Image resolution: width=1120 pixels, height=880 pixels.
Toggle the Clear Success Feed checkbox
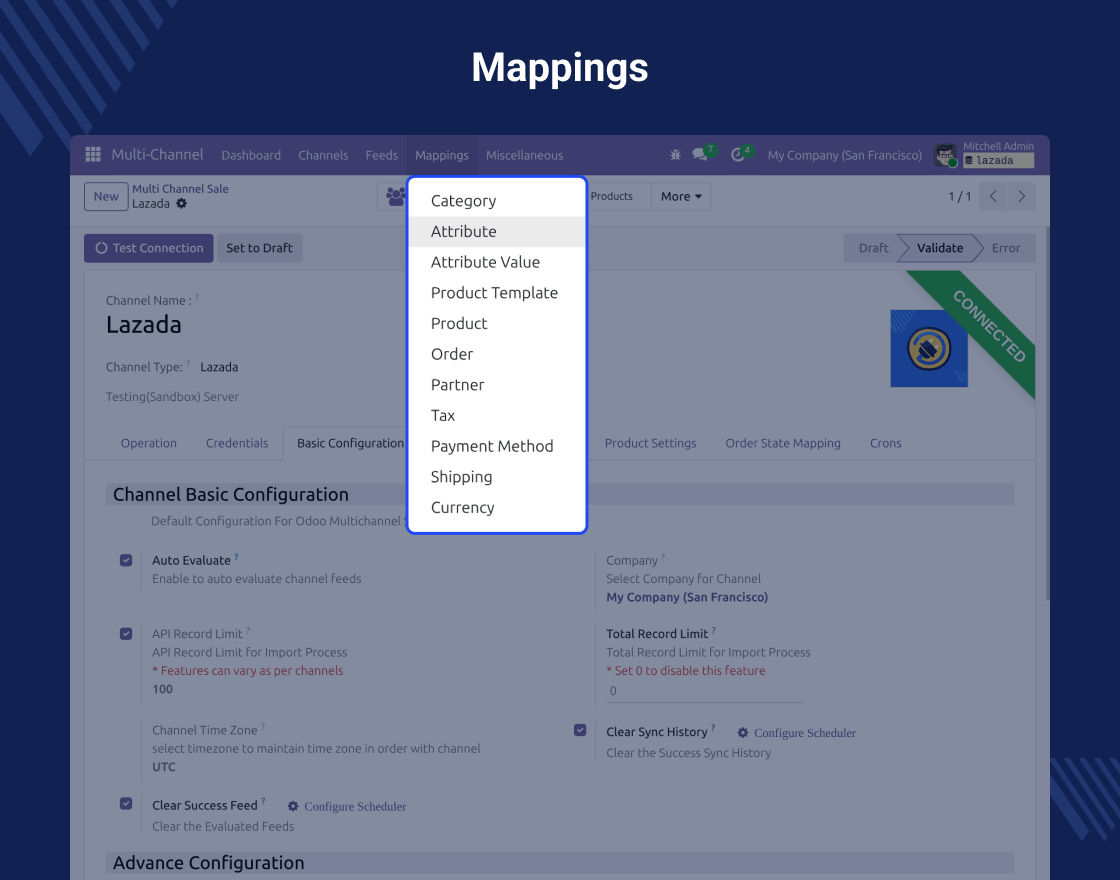[x=126, y=804]
